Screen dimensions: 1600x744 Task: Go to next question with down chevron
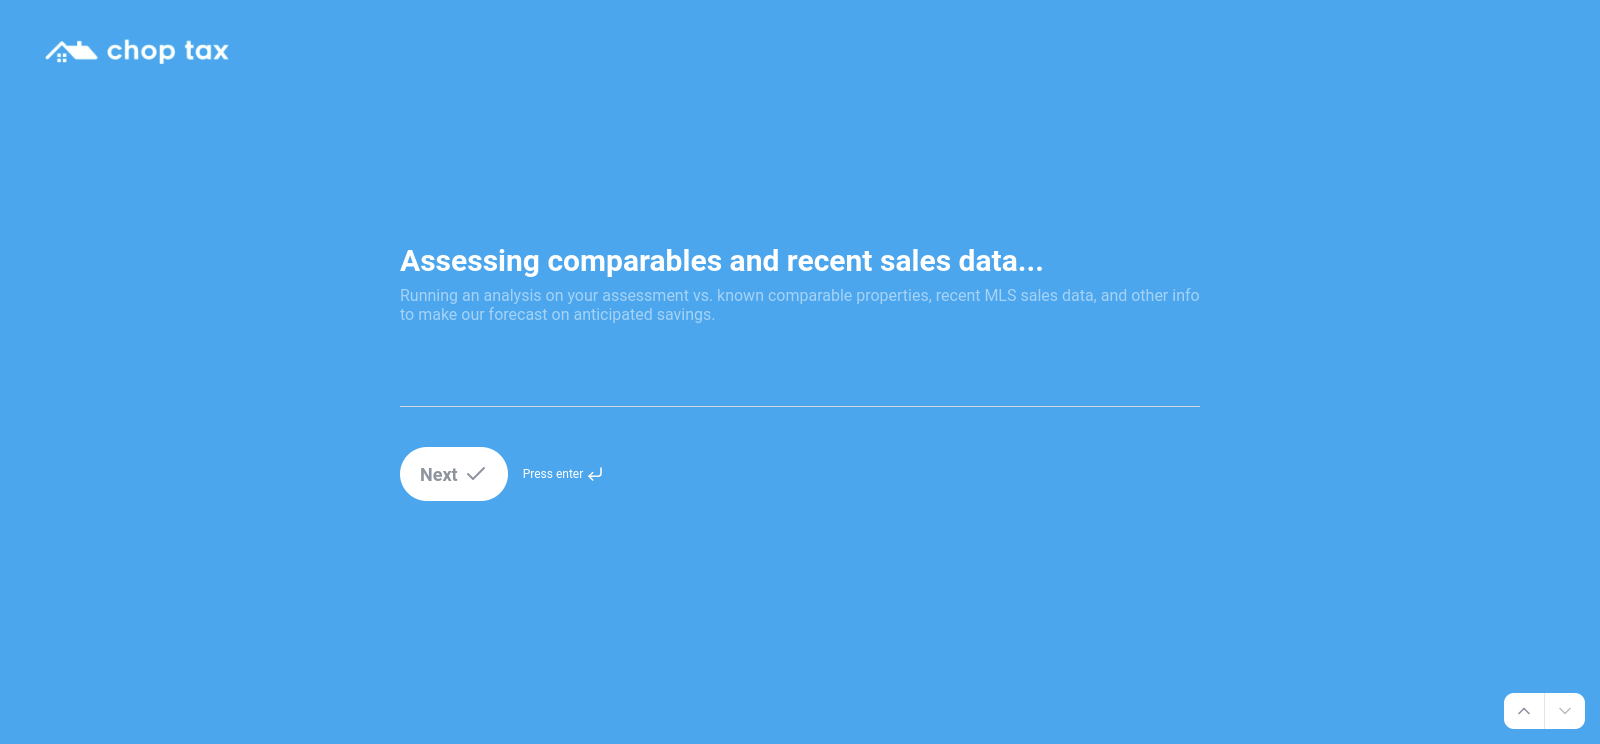tap(1565, 711)
